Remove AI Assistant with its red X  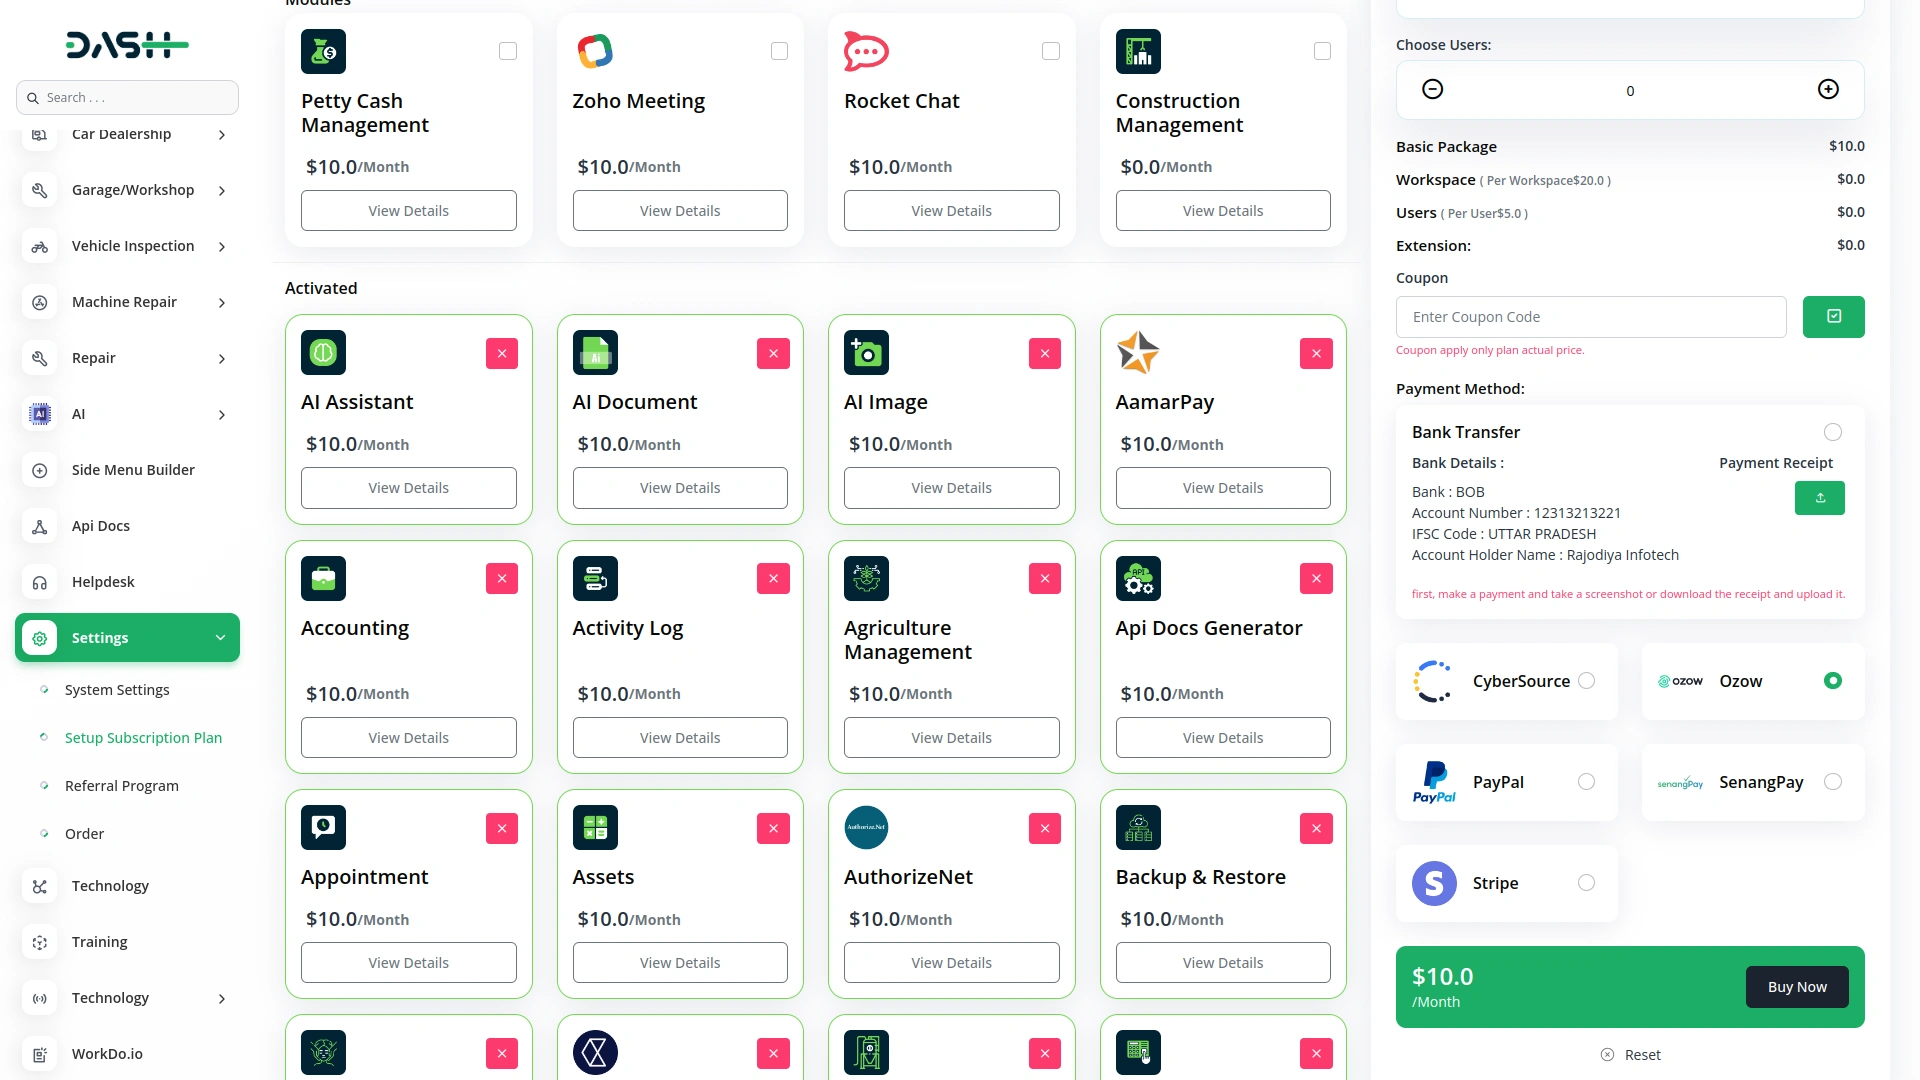coord(502,353)
